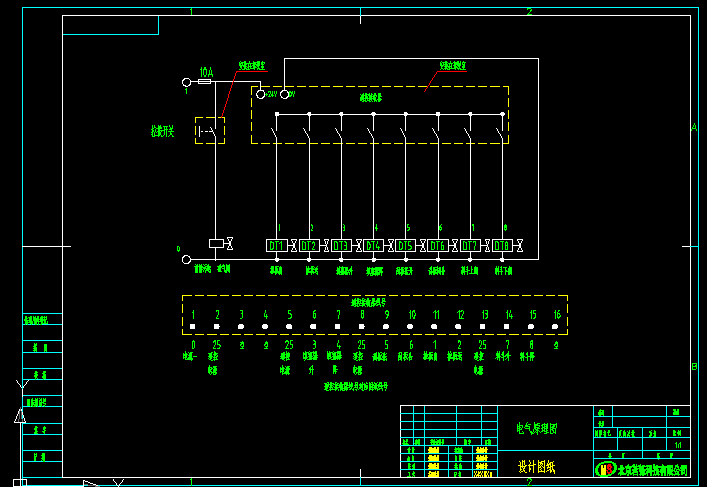Click the 10A fuse symbol
Screen dimensions: 707x487
pos(205,82)
